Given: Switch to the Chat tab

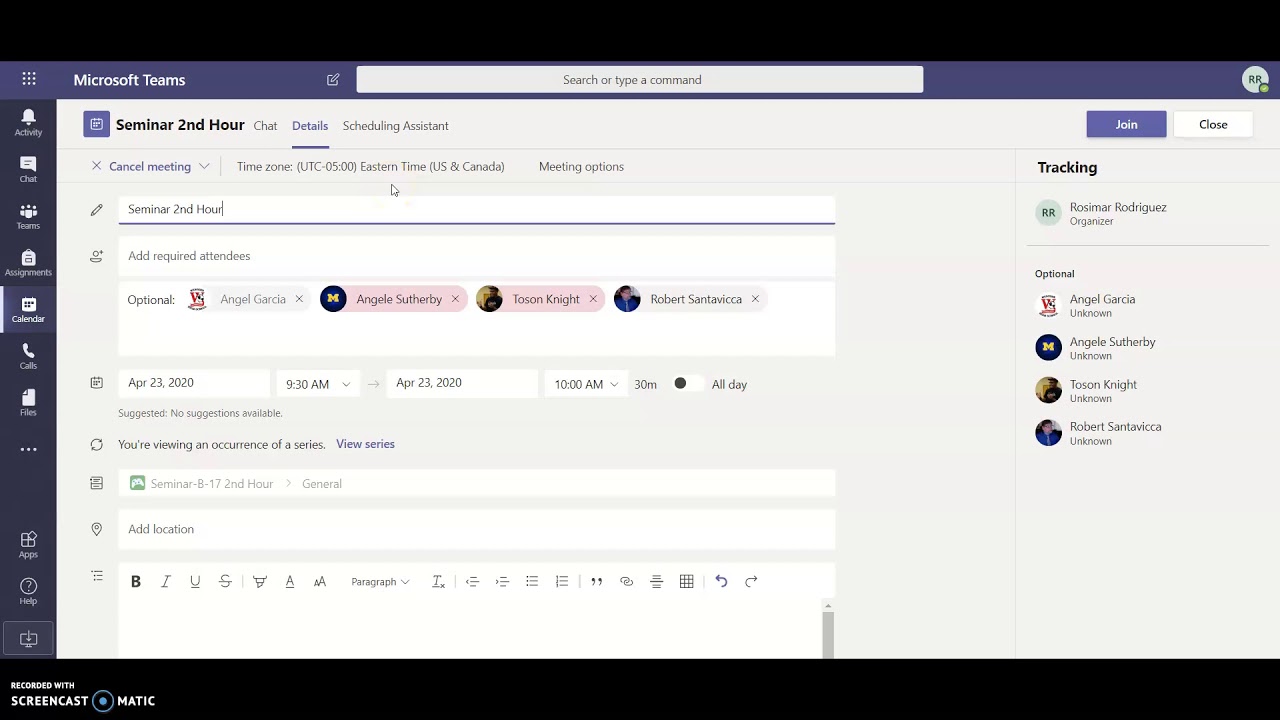Looking at the screenshot, I should pos(265,126).
